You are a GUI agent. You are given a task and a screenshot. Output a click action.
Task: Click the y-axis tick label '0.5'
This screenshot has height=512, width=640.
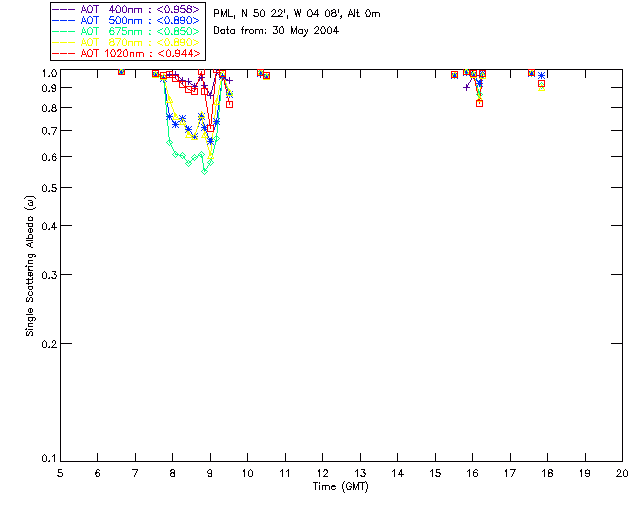coord(49,188)
